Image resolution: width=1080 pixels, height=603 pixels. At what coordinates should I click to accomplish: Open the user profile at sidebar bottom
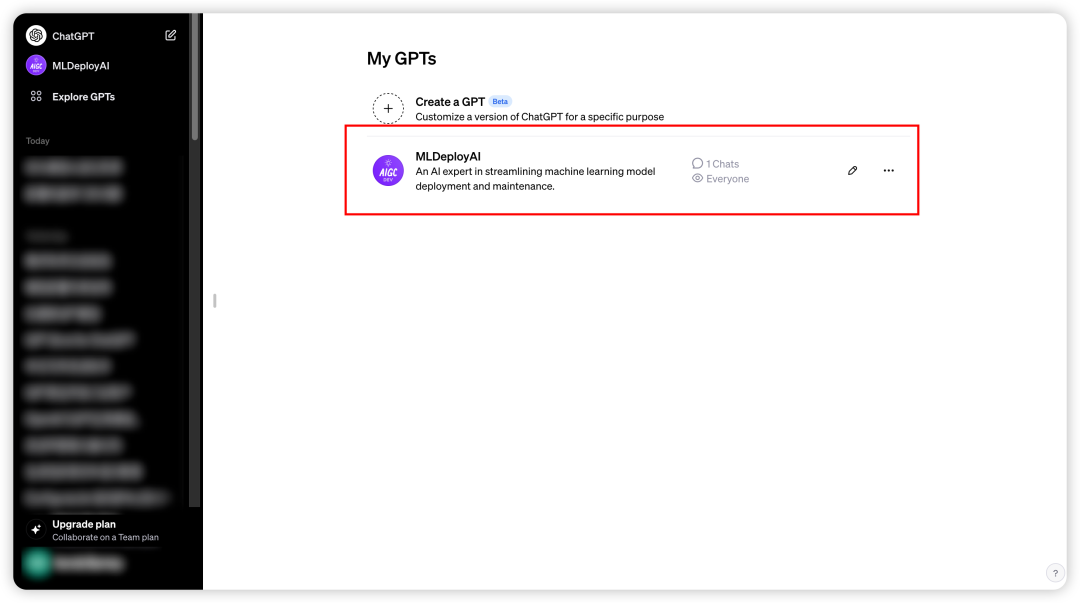[x=76, y=564]
